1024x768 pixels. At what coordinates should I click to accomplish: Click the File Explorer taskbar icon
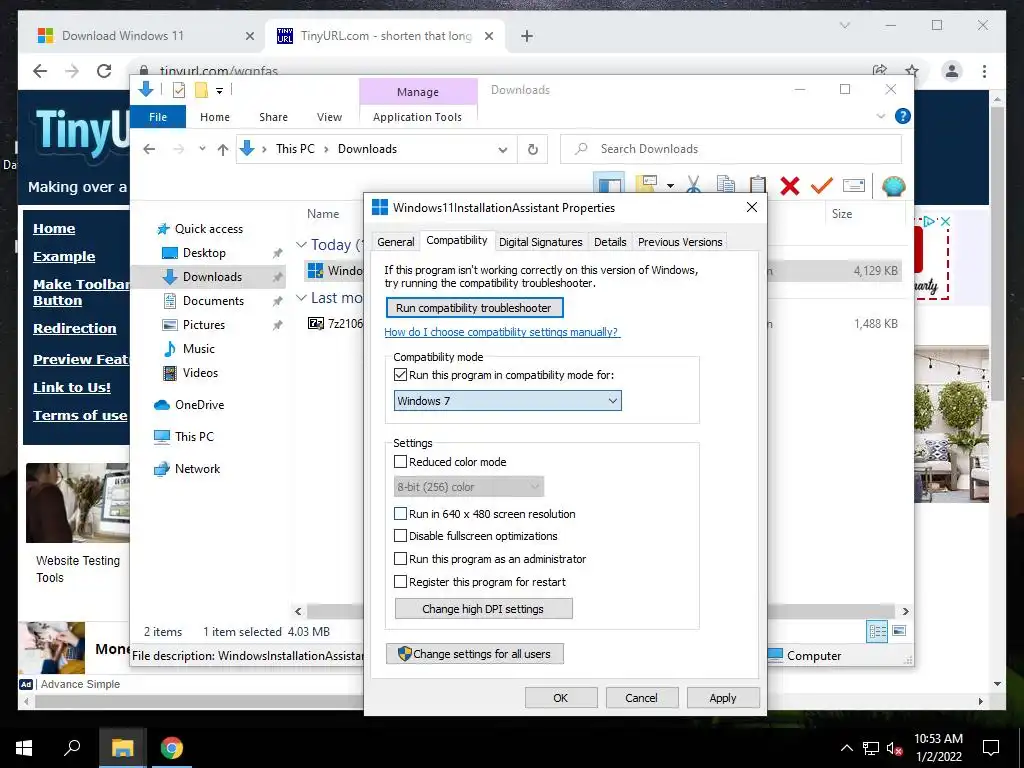(x=122, y=748)
